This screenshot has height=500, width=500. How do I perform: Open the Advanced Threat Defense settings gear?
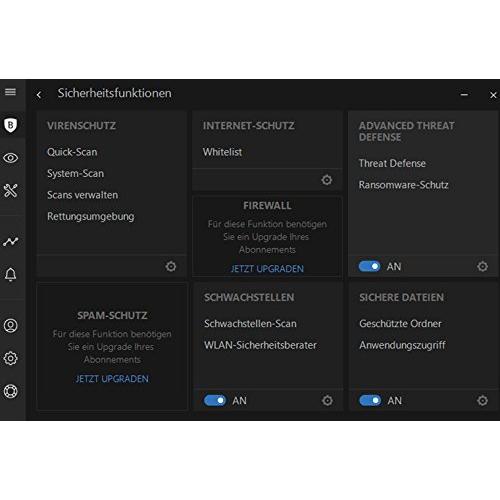(x=482, y=266)
